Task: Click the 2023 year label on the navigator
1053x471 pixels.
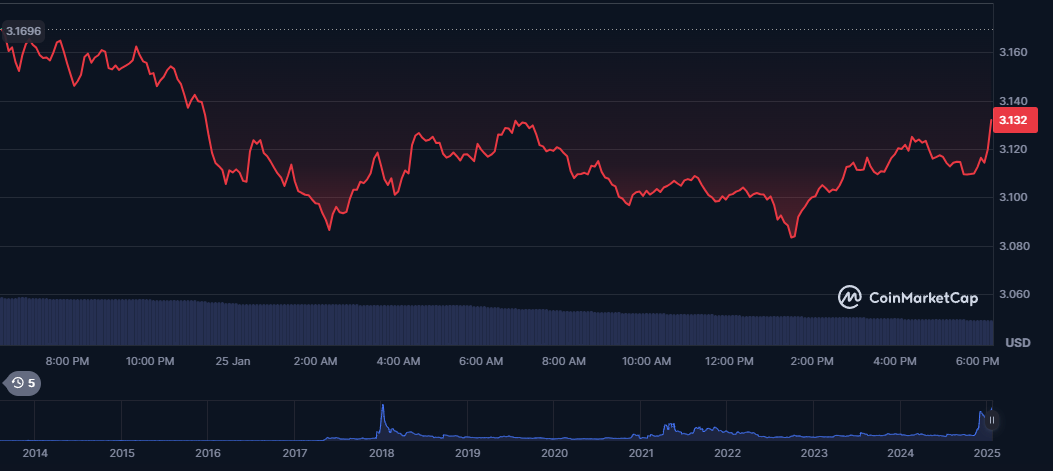Action: (814, 453)
